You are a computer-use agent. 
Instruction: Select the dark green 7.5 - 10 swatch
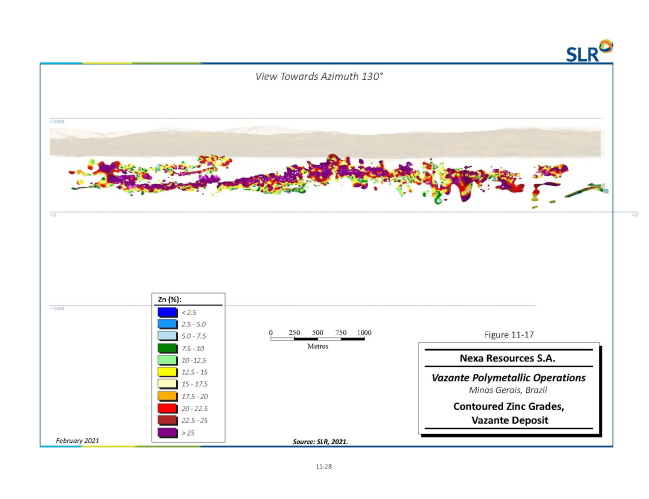[x=165, y=348]
